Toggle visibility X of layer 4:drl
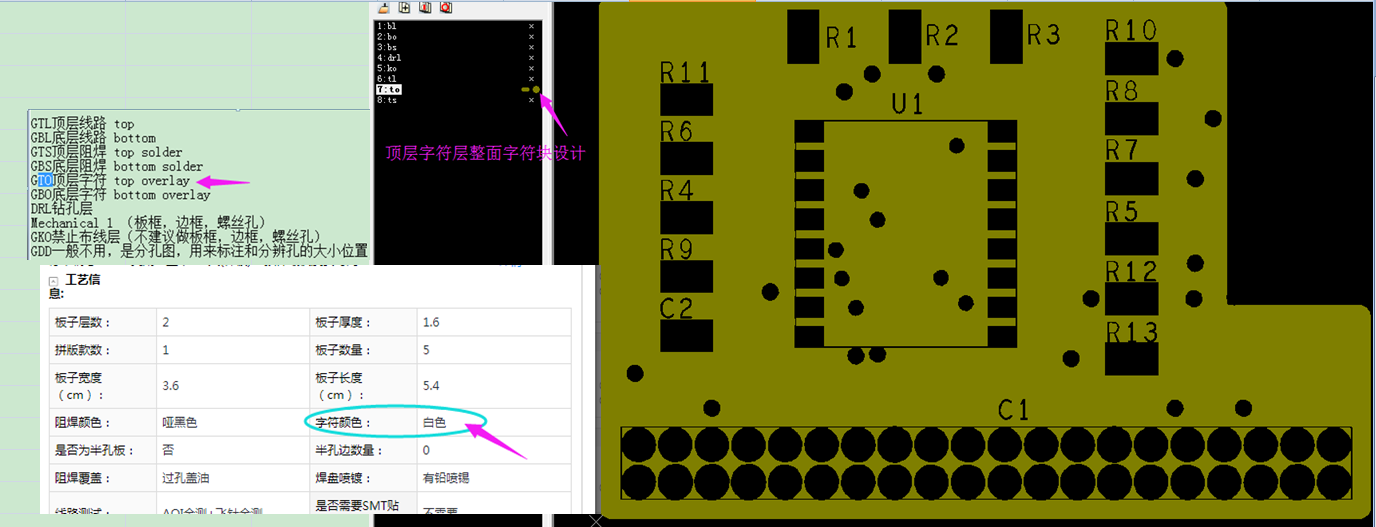Viewport: 1376px width, 527px height. (x=531, y=58)
